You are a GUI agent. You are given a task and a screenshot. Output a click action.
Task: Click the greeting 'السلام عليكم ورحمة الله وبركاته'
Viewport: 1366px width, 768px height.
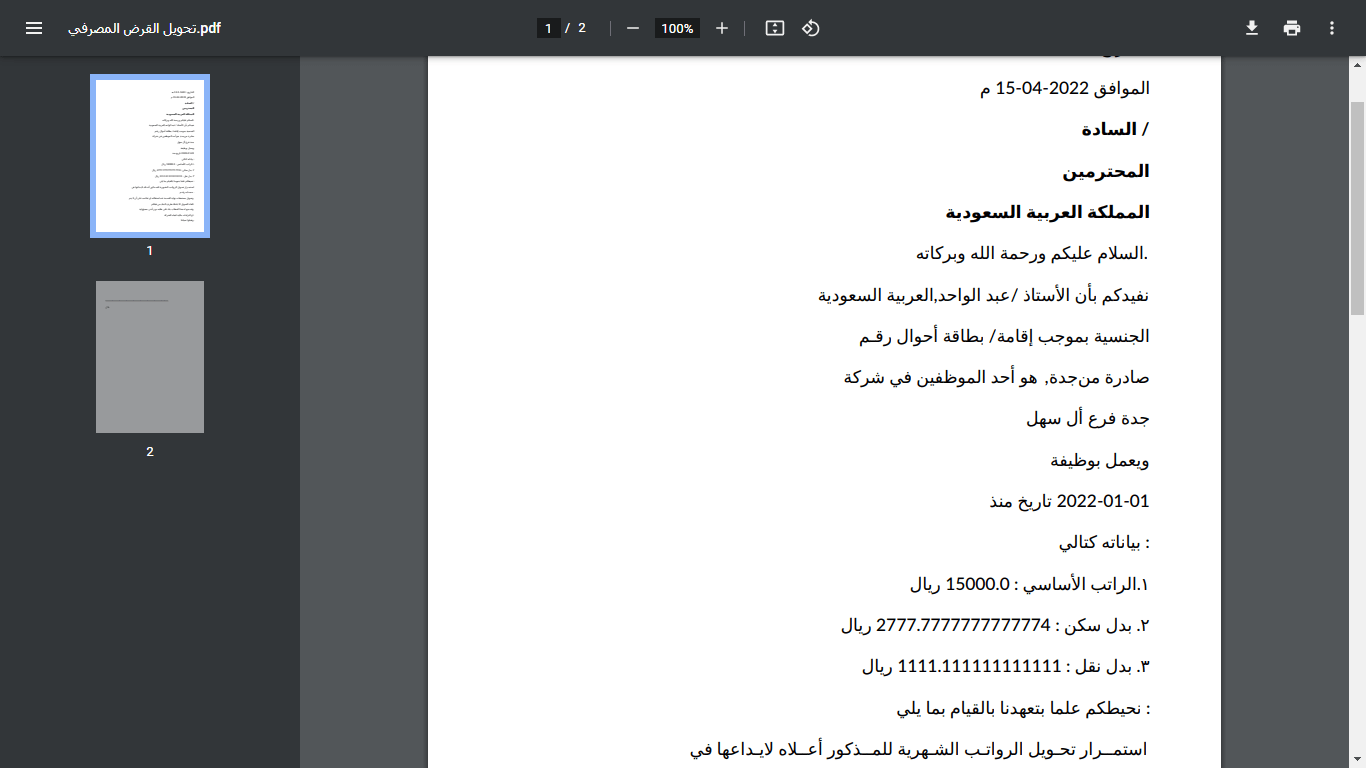point(1032,254)
